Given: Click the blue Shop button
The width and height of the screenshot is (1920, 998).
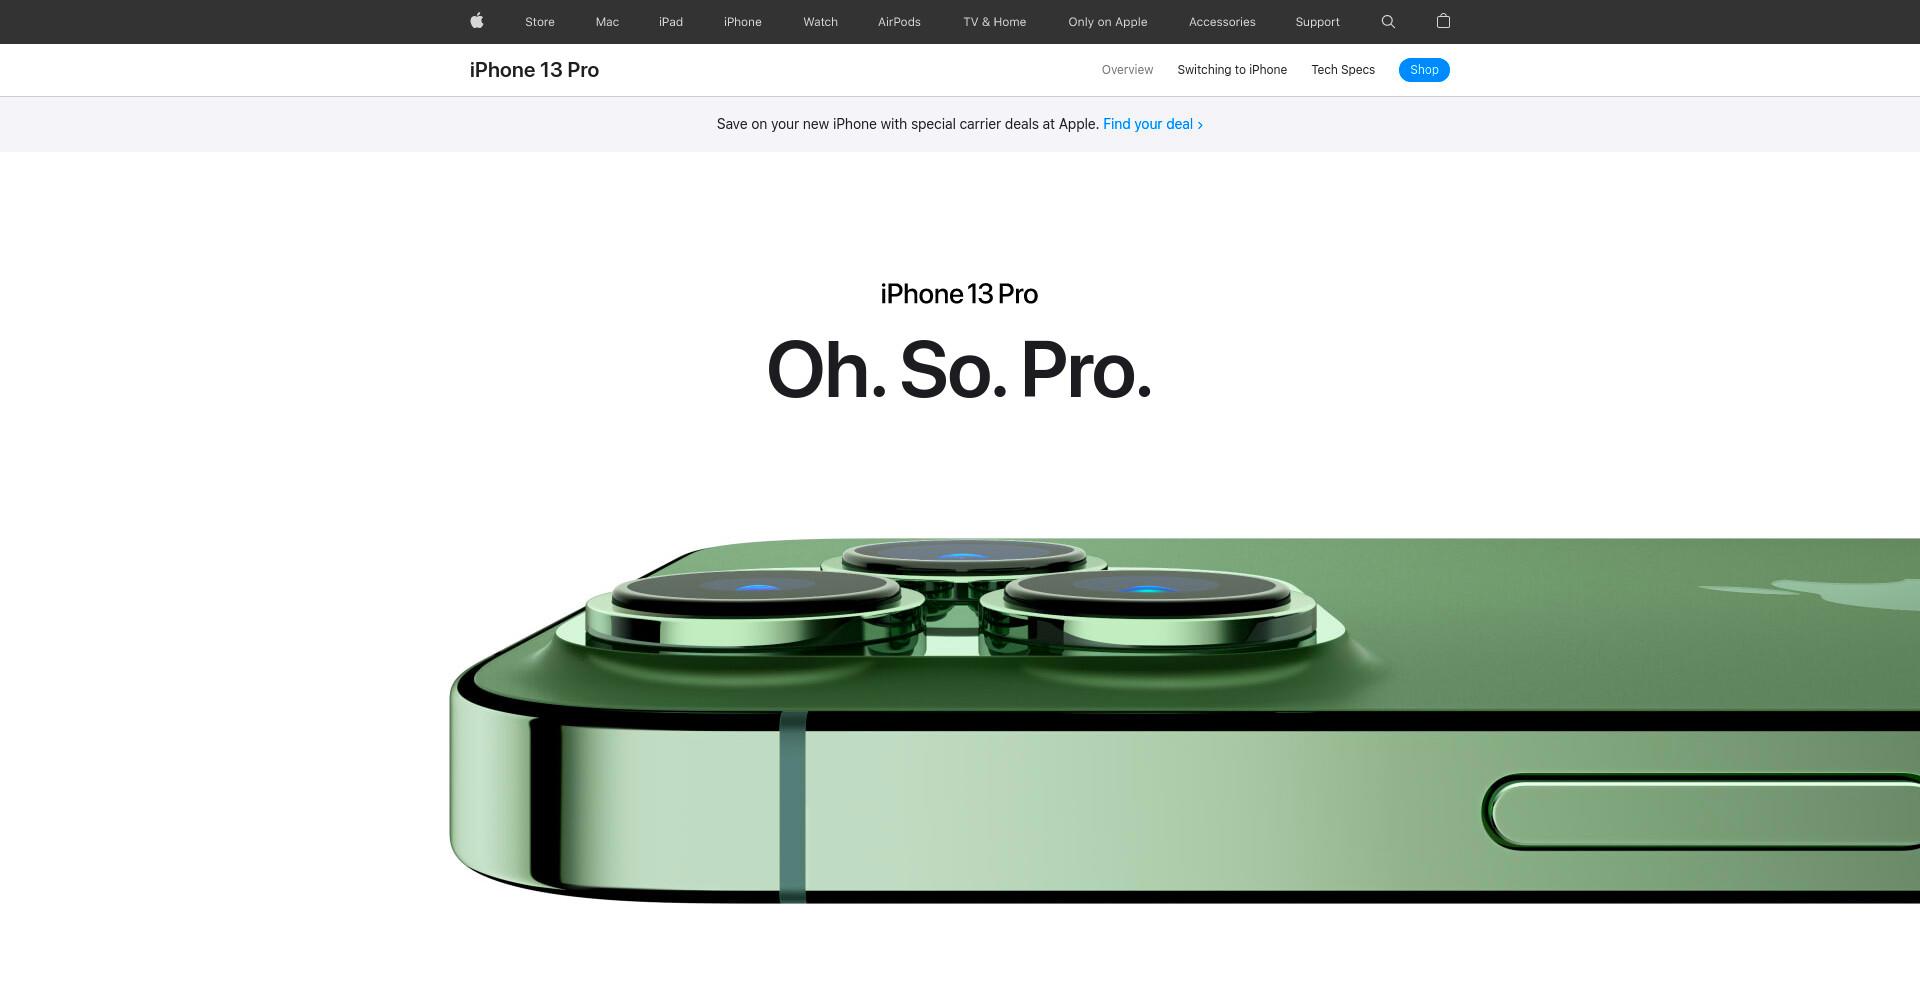Looking at the screenshot, I should point(1424,70).
